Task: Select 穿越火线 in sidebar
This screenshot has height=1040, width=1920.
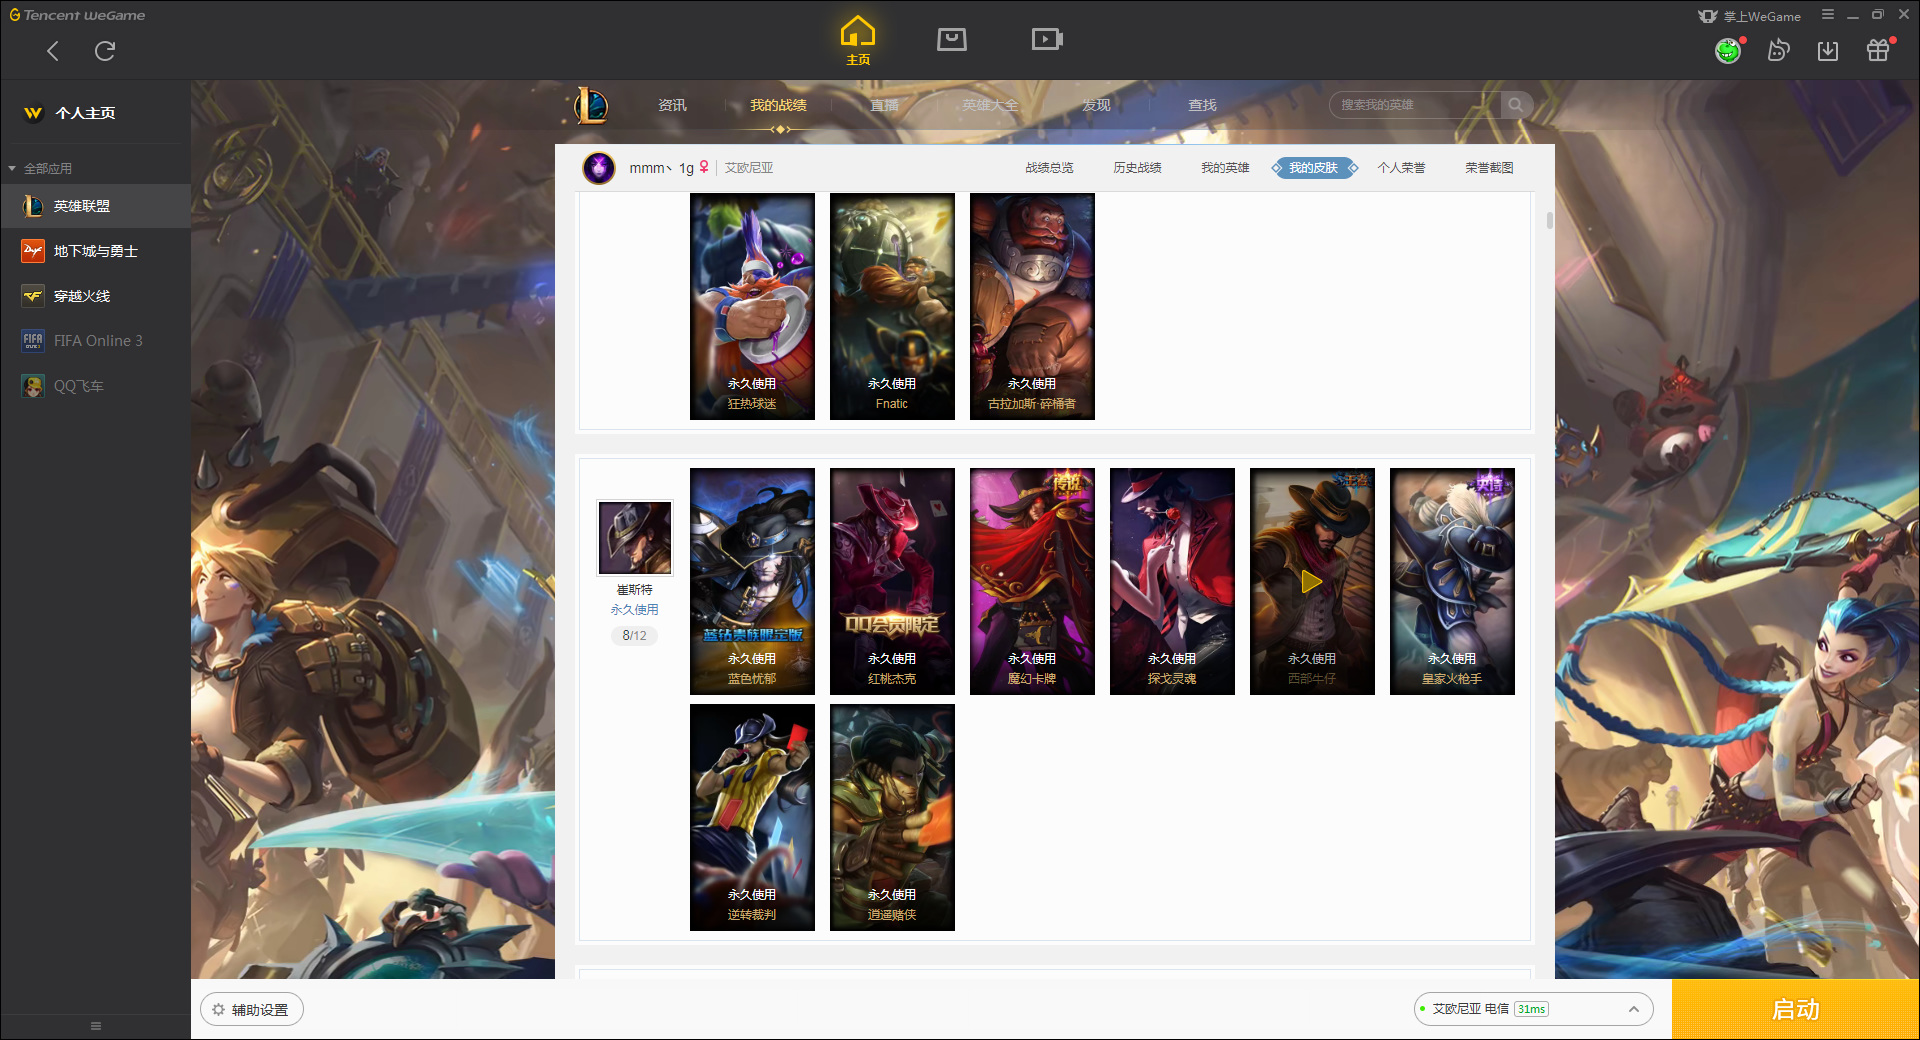Action: tap(95, 296)
